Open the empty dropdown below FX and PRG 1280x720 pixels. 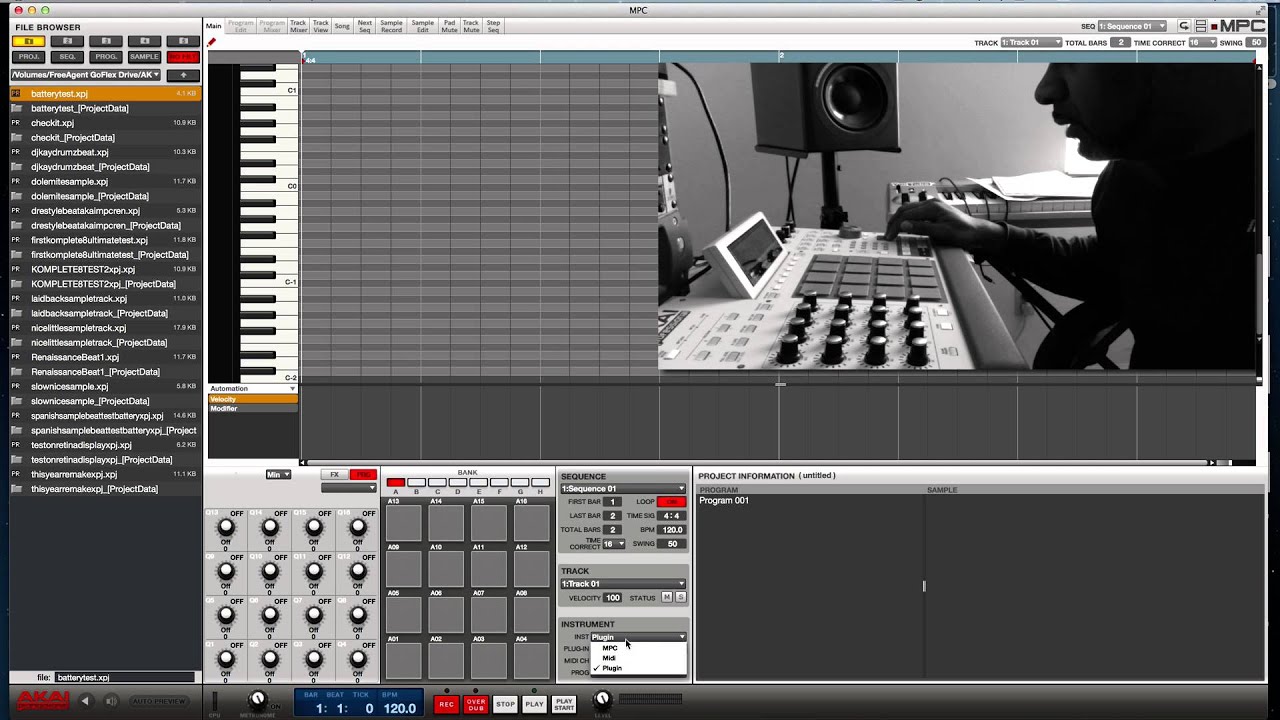(348, 488)
